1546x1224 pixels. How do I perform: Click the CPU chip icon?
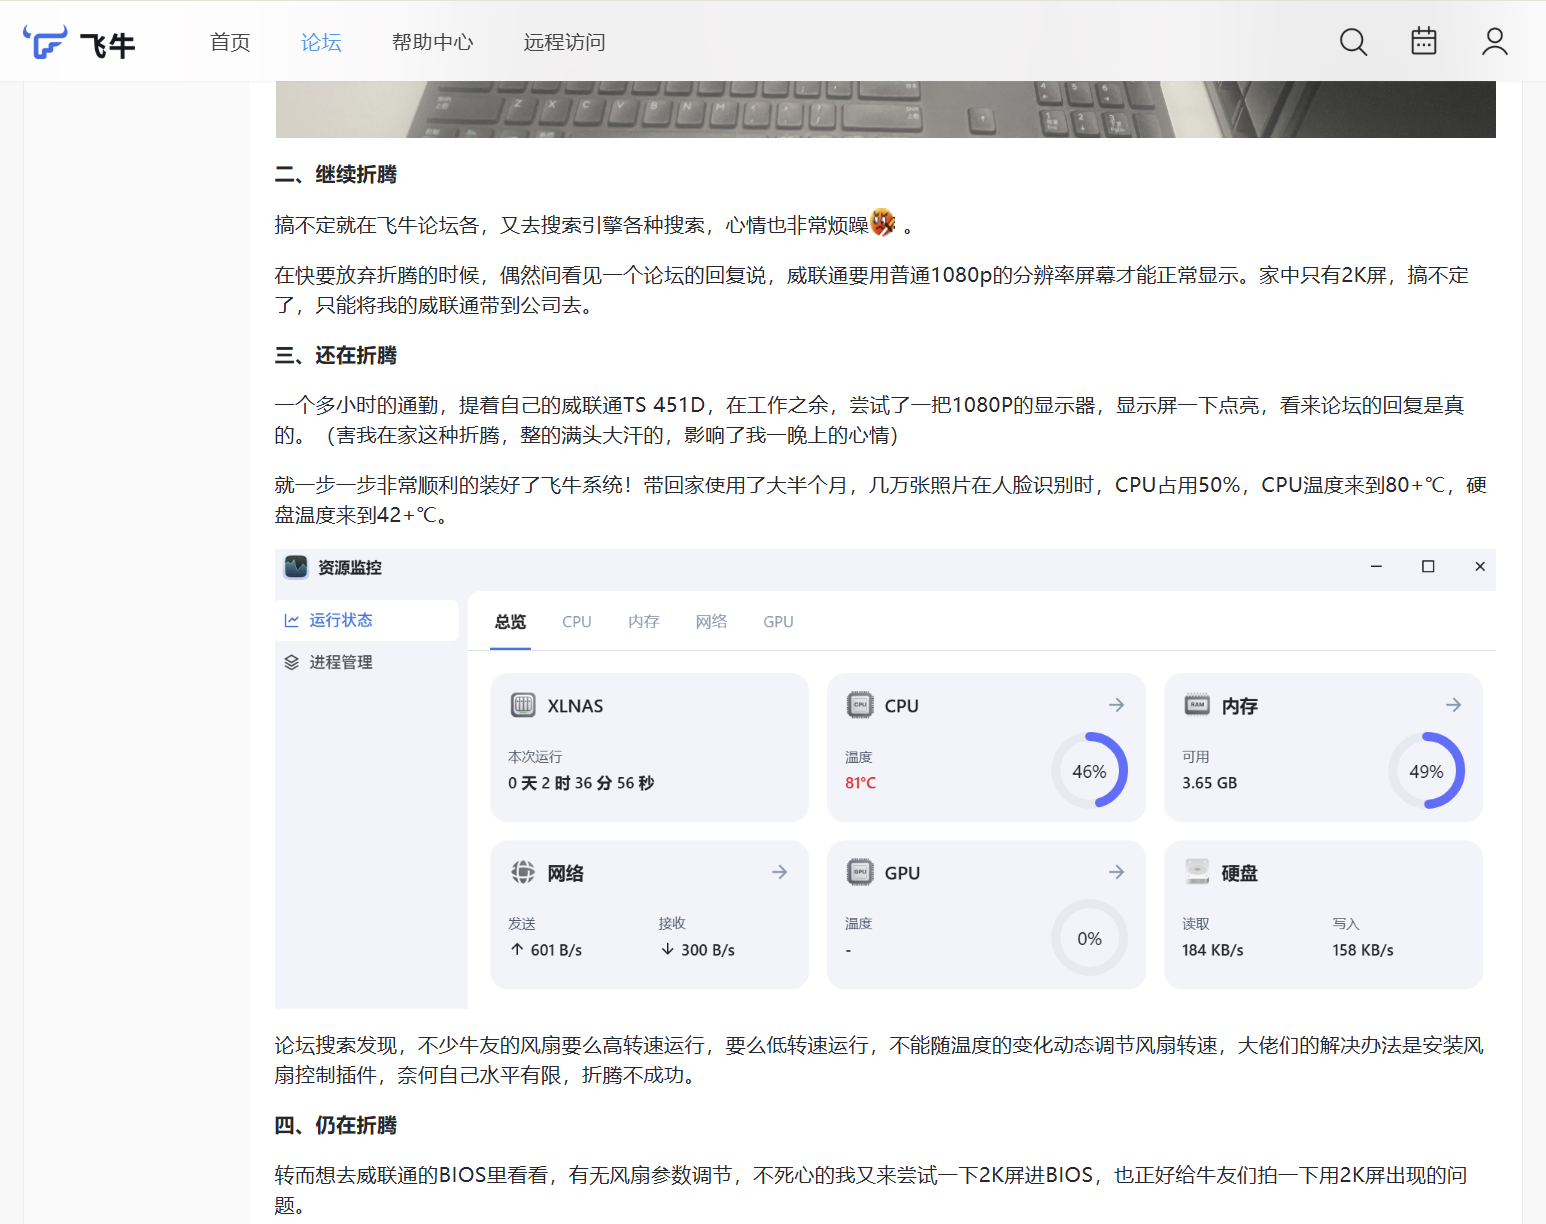click(x=860, y=705)
